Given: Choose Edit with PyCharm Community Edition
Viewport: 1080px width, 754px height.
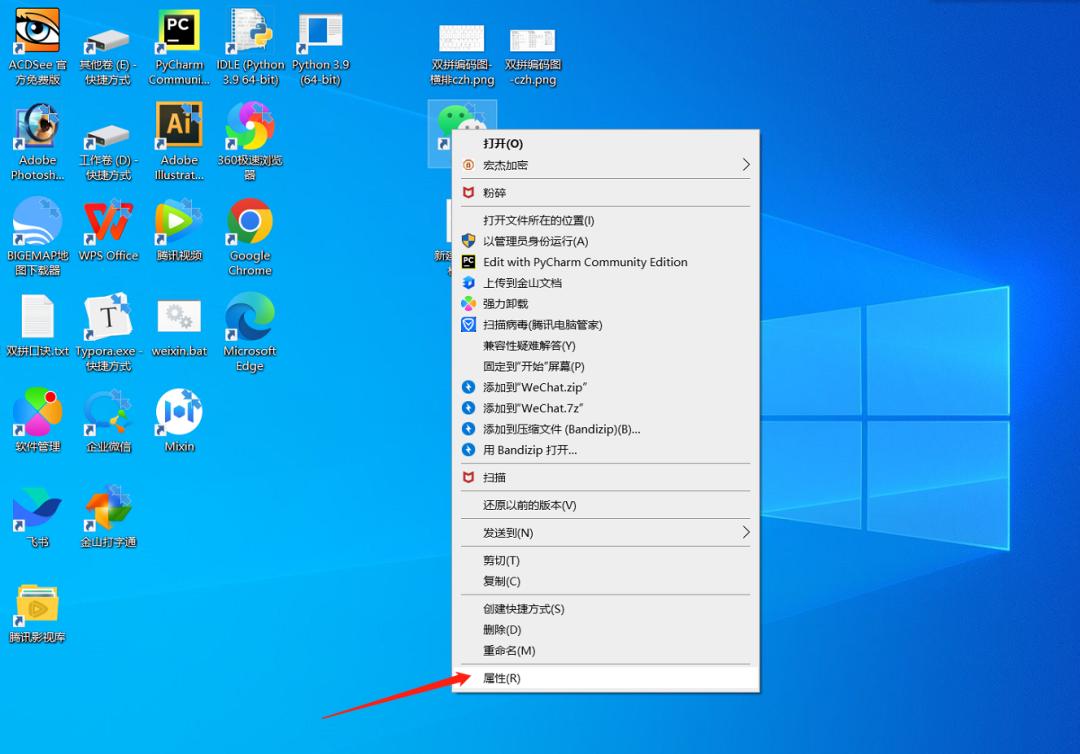Looking at the screenshot, I should (585, 262).
